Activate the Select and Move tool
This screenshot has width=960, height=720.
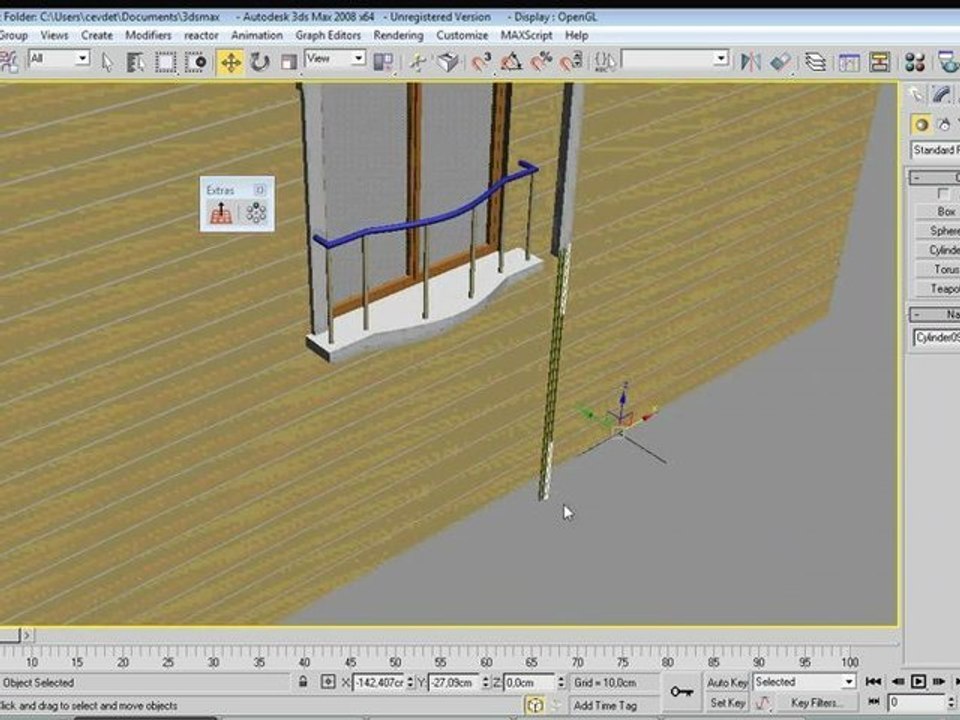tap(230, 62)
